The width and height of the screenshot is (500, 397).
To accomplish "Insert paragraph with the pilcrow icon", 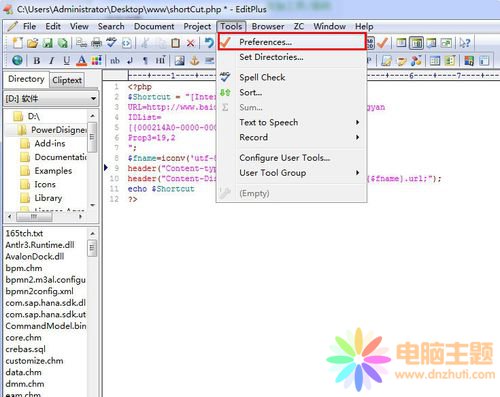I will 145,60.
